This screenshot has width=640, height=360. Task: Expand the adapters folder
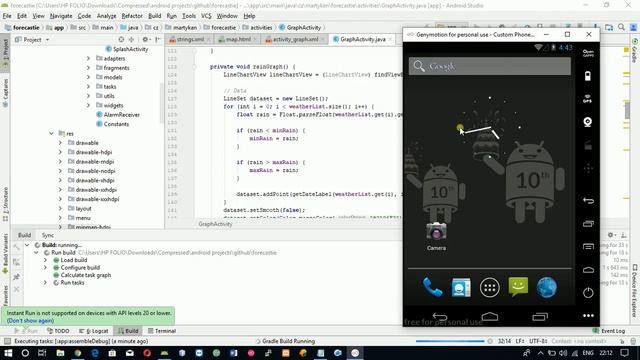tap(89, 58)
